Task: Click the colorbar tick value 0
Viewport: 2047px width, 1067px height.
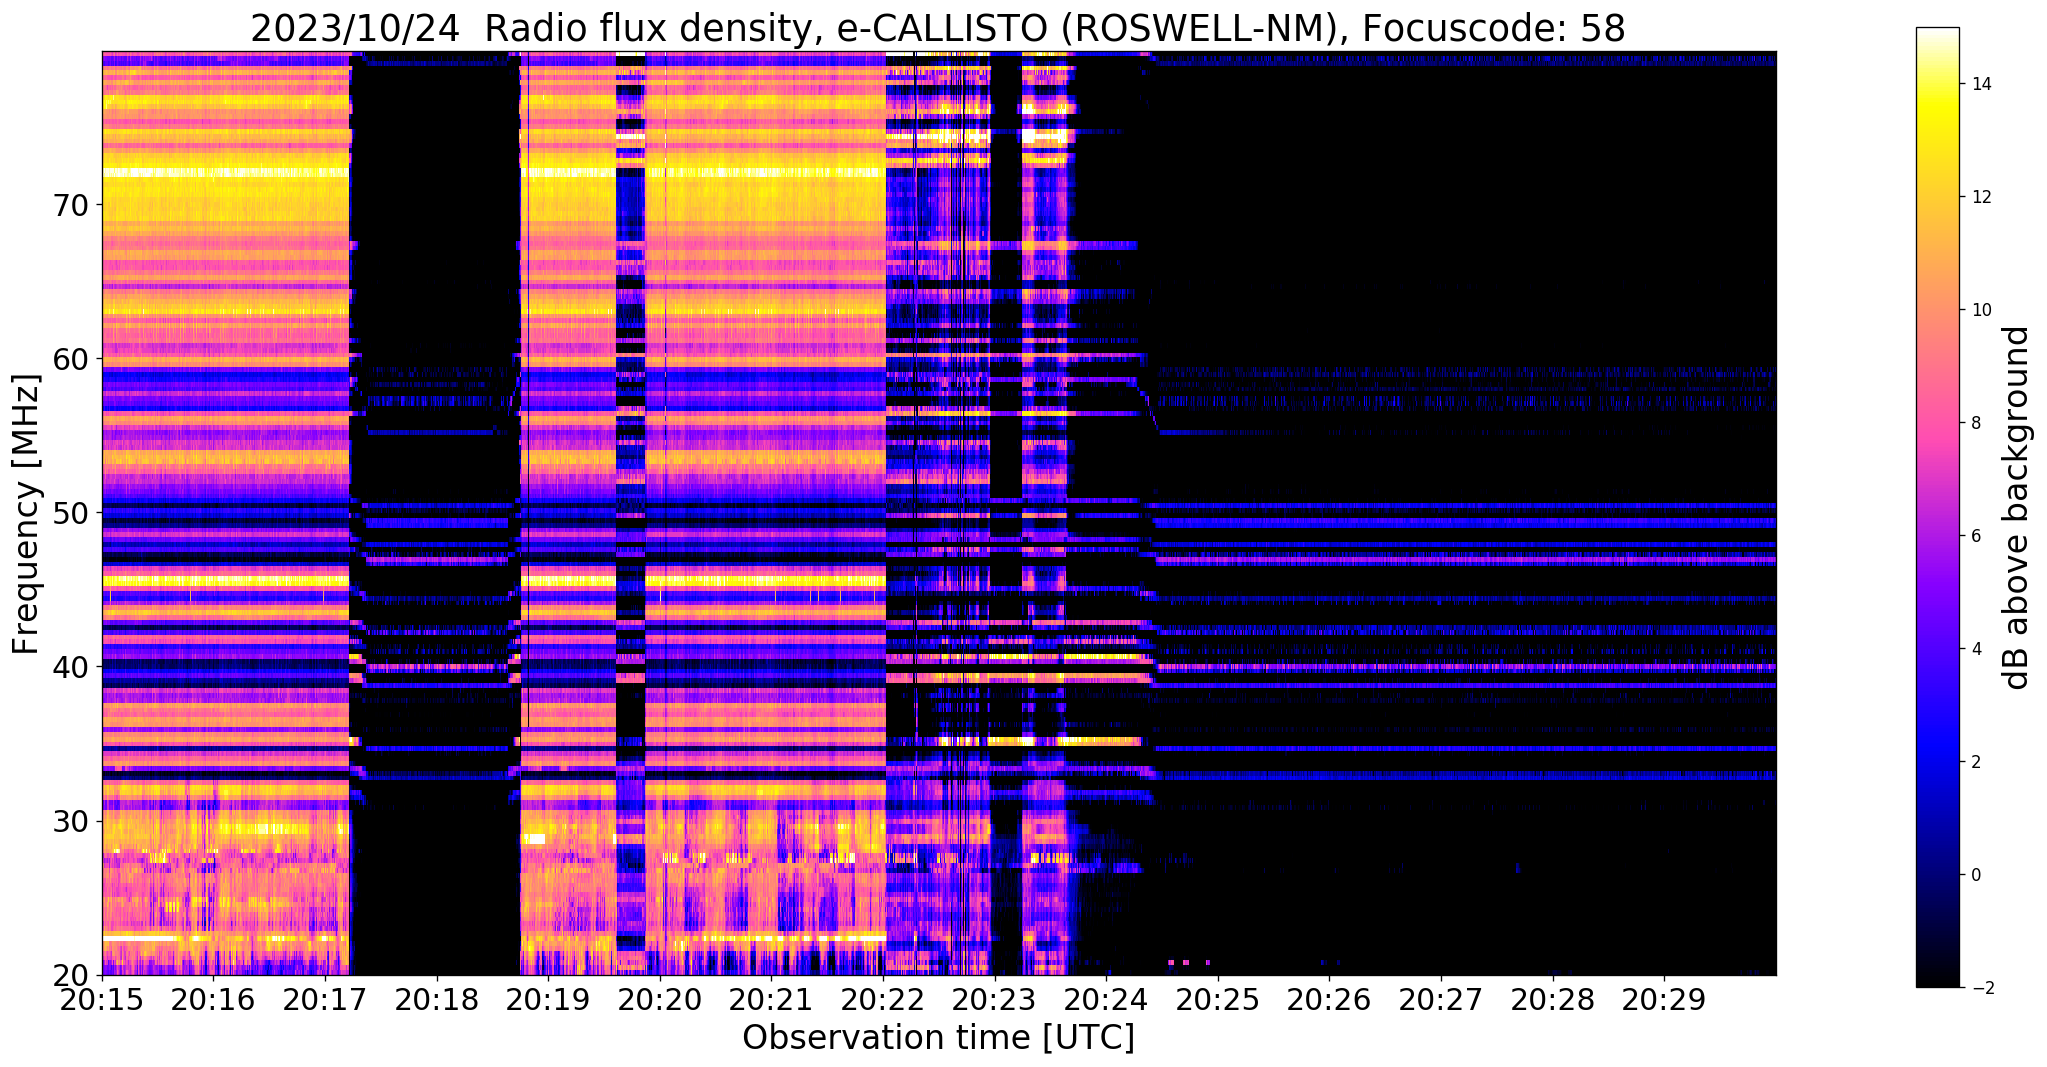Action: tap(1975, 875)
